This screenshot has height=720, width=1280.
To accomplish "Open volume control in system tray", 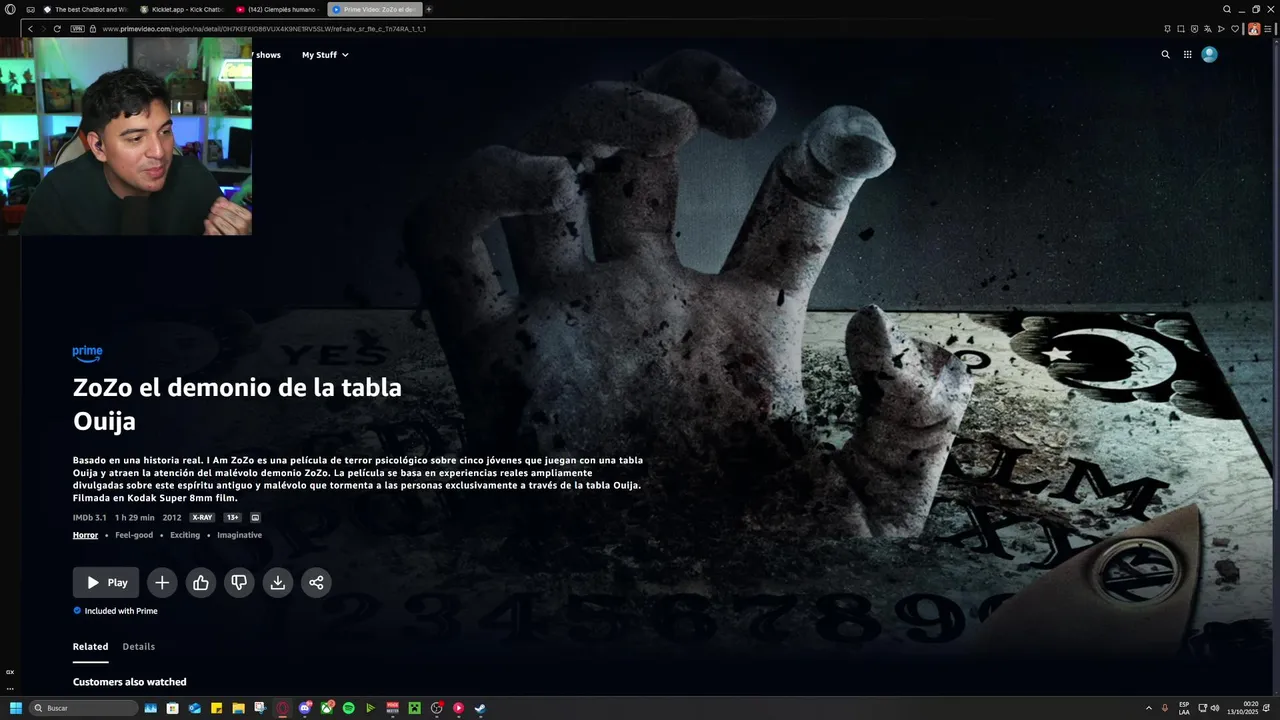I will pos(1215,708).
